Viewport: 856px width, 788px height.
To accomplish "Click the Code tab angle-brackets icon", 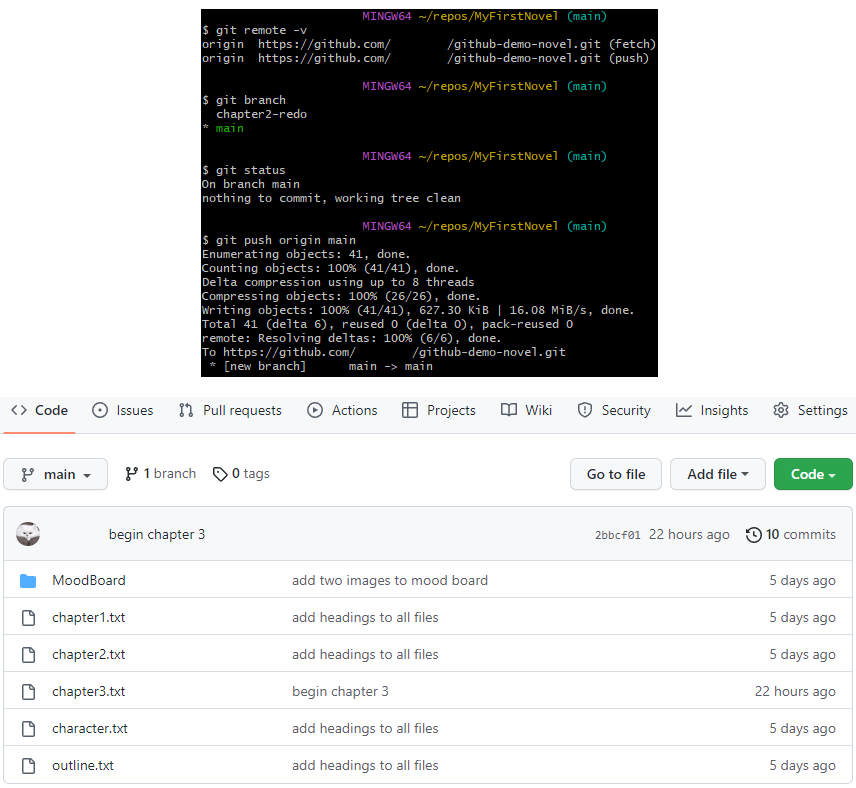I will (19, 410).
